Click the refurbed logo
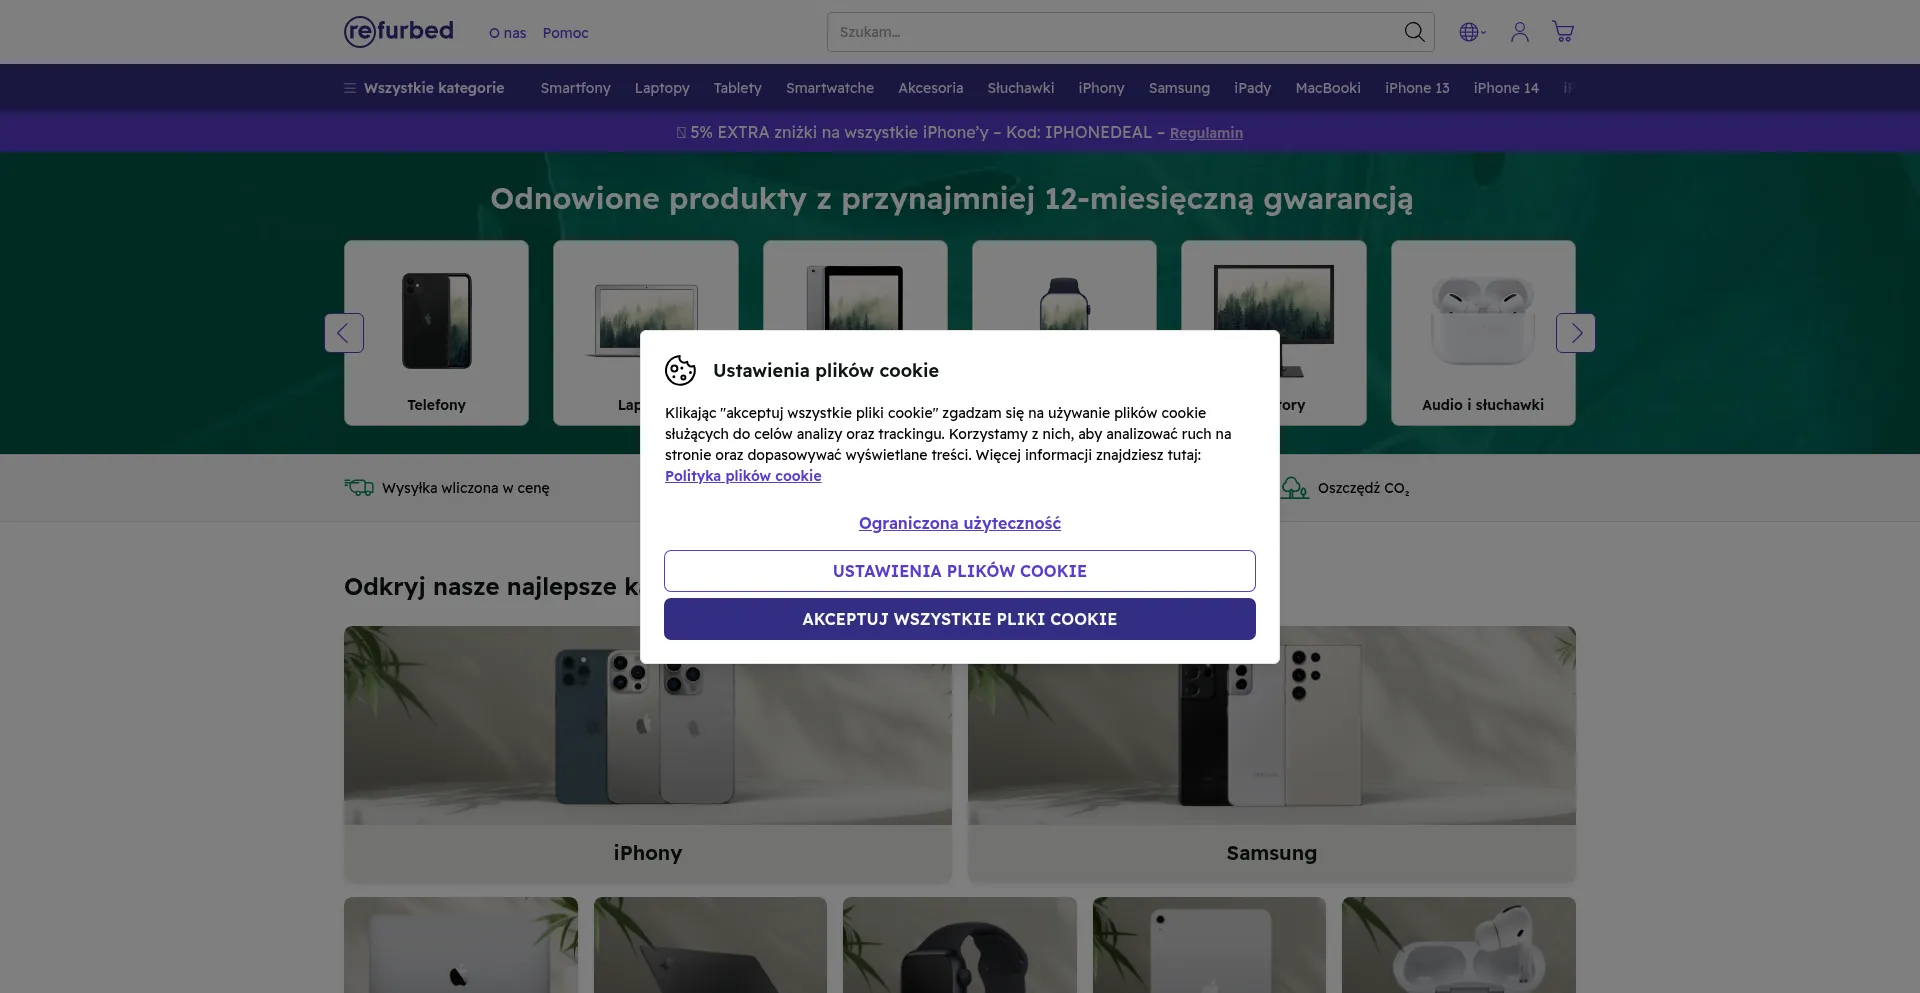 tap(399, 32)
